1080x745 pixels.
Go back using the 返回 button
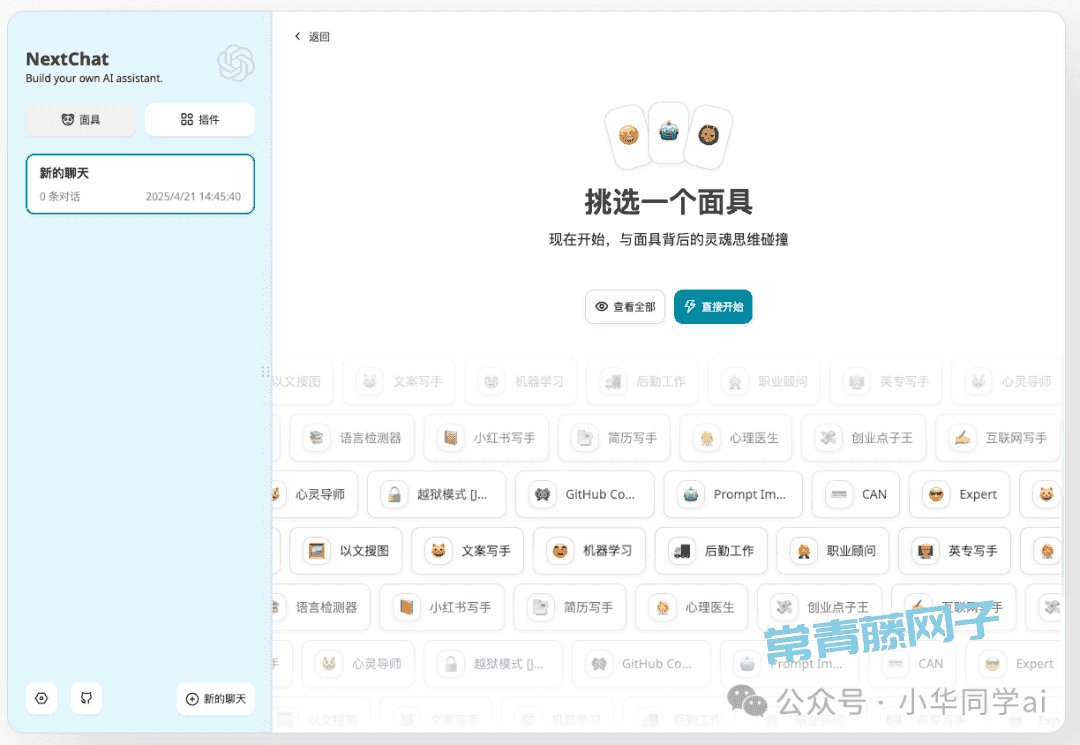click(x=312, y=36)
